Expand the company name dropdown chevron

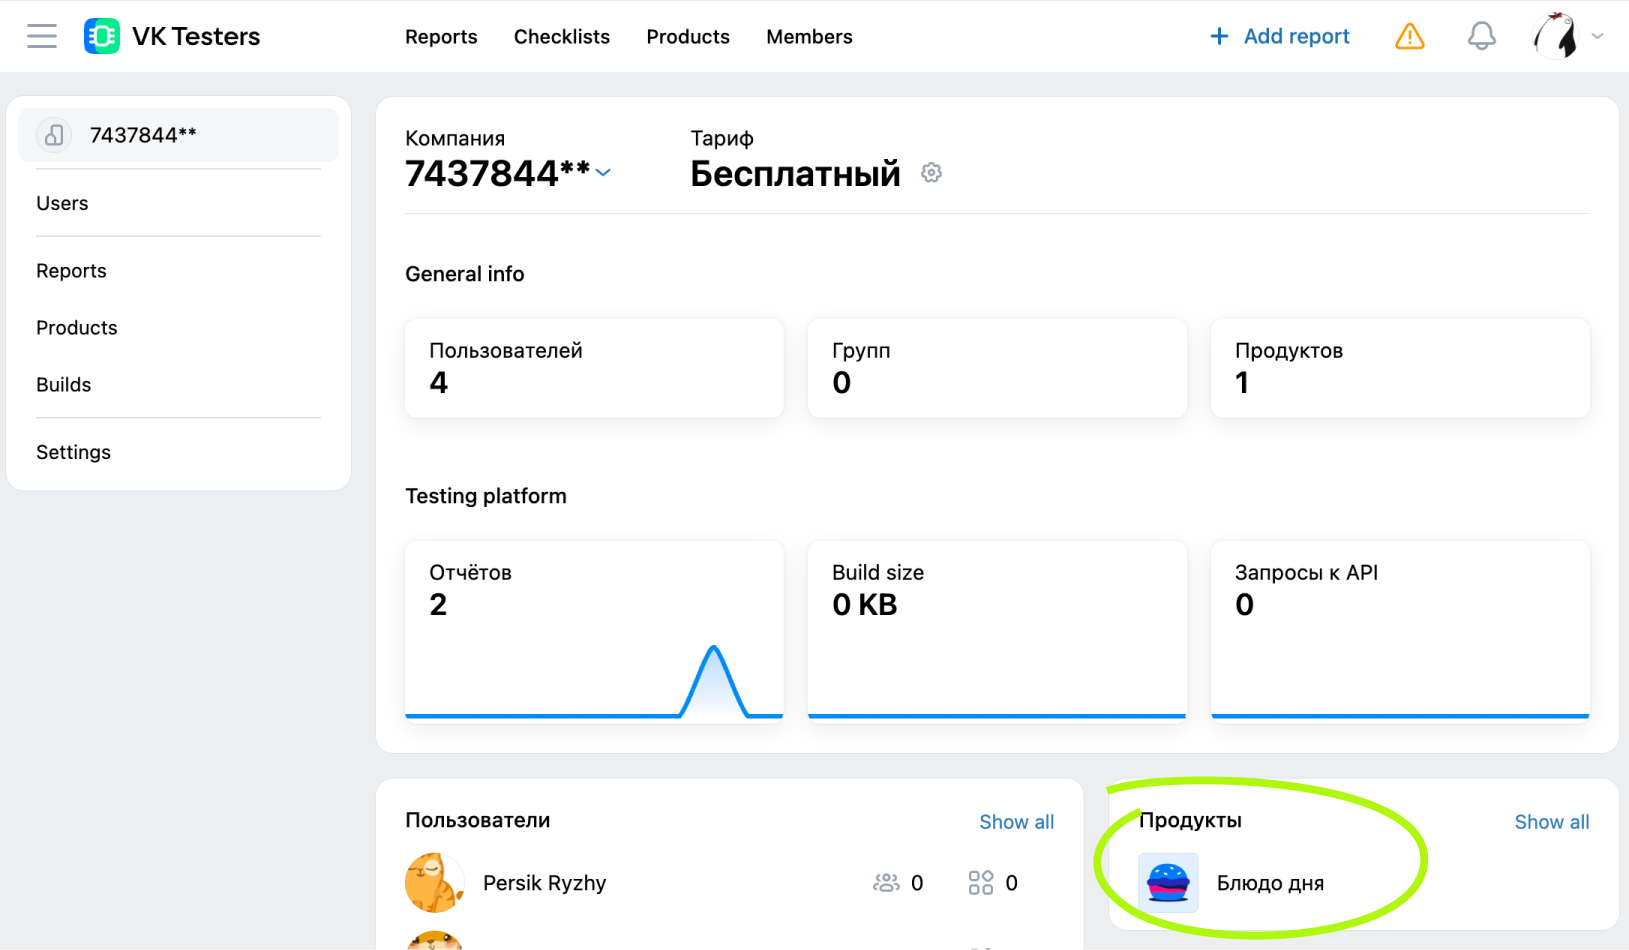point(603,173)
